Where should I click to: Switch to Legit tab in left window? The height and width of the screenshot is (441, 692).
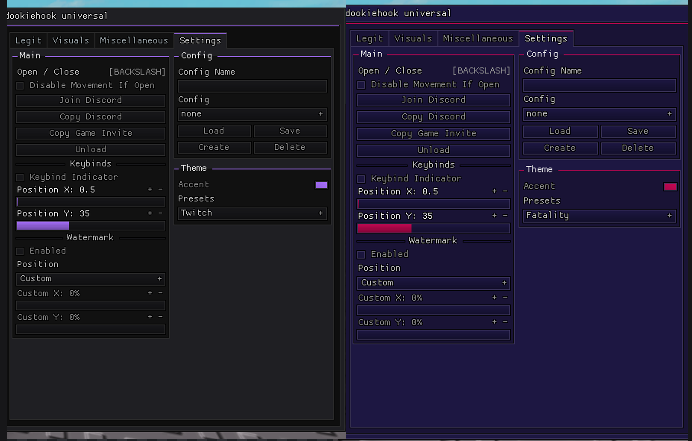(x=28, y=41)
